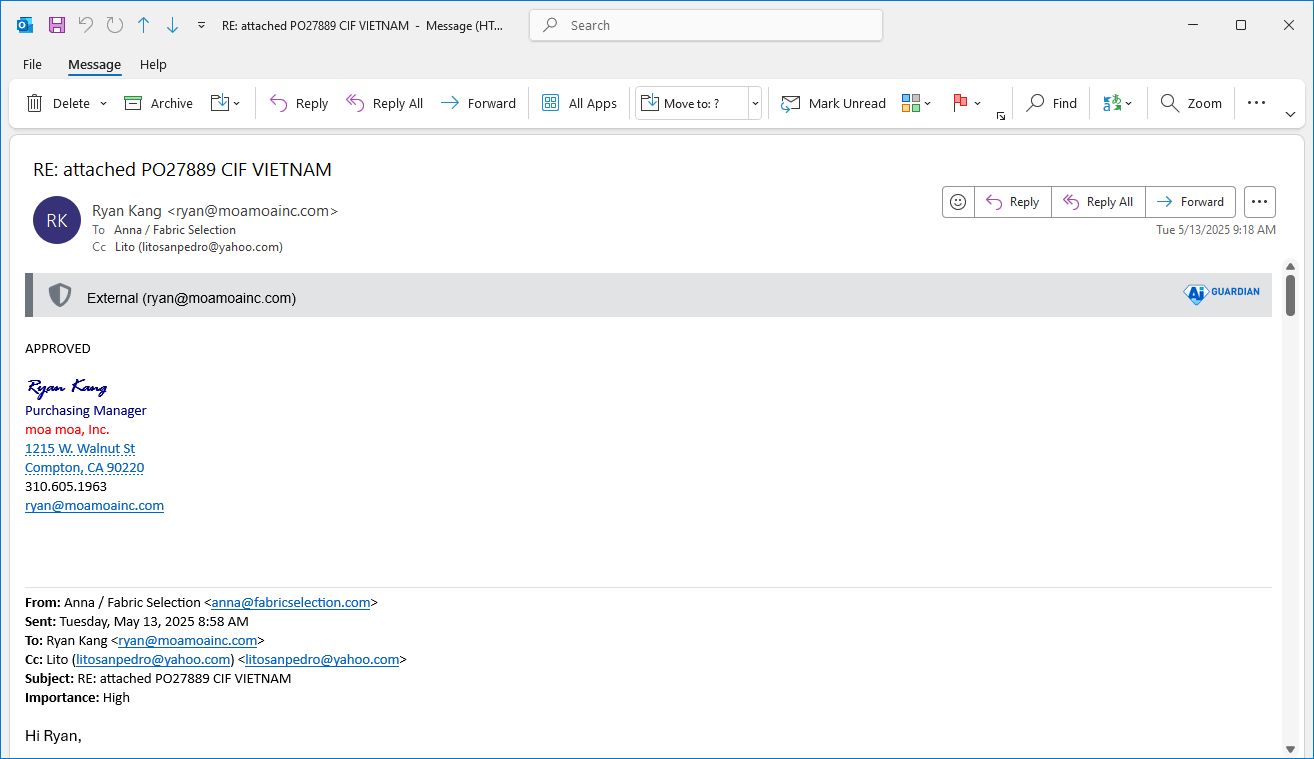1314x759 pixels.
Task: Click the 'Move to: ?' quick step
Action: point(692,103)
